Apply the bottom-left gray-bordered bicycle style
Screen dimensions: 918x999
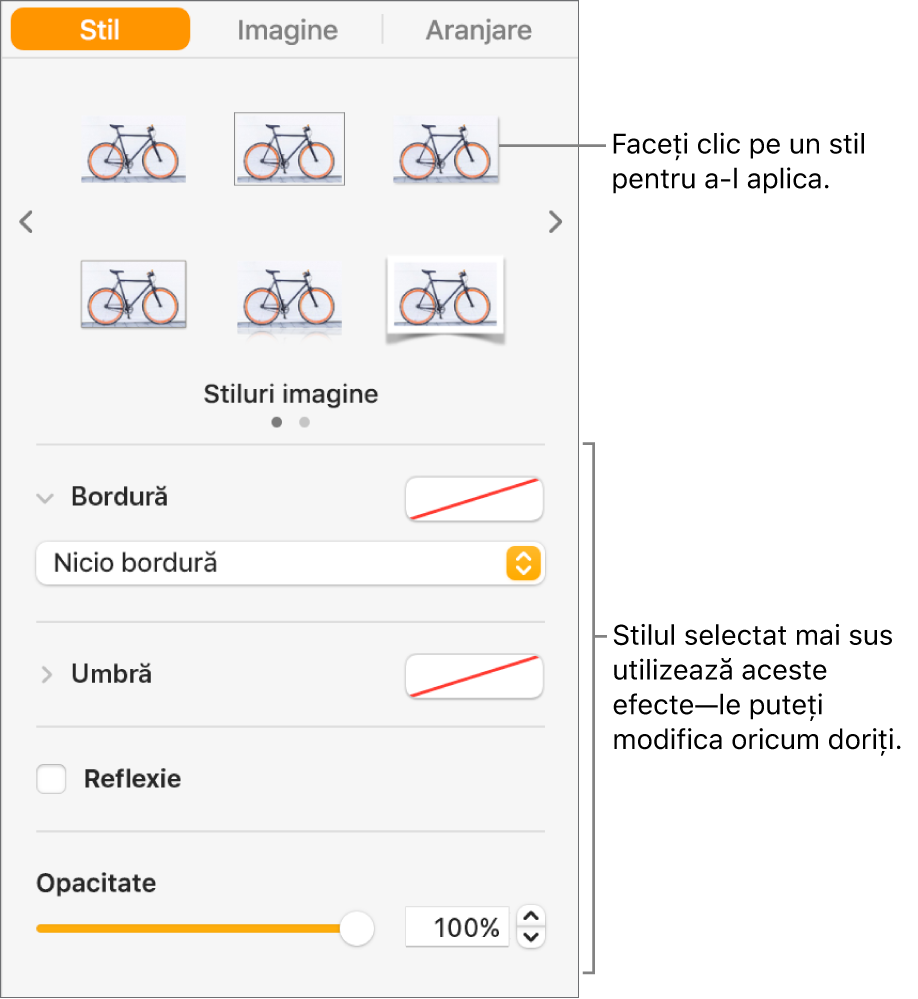click(x=134, y=294)
